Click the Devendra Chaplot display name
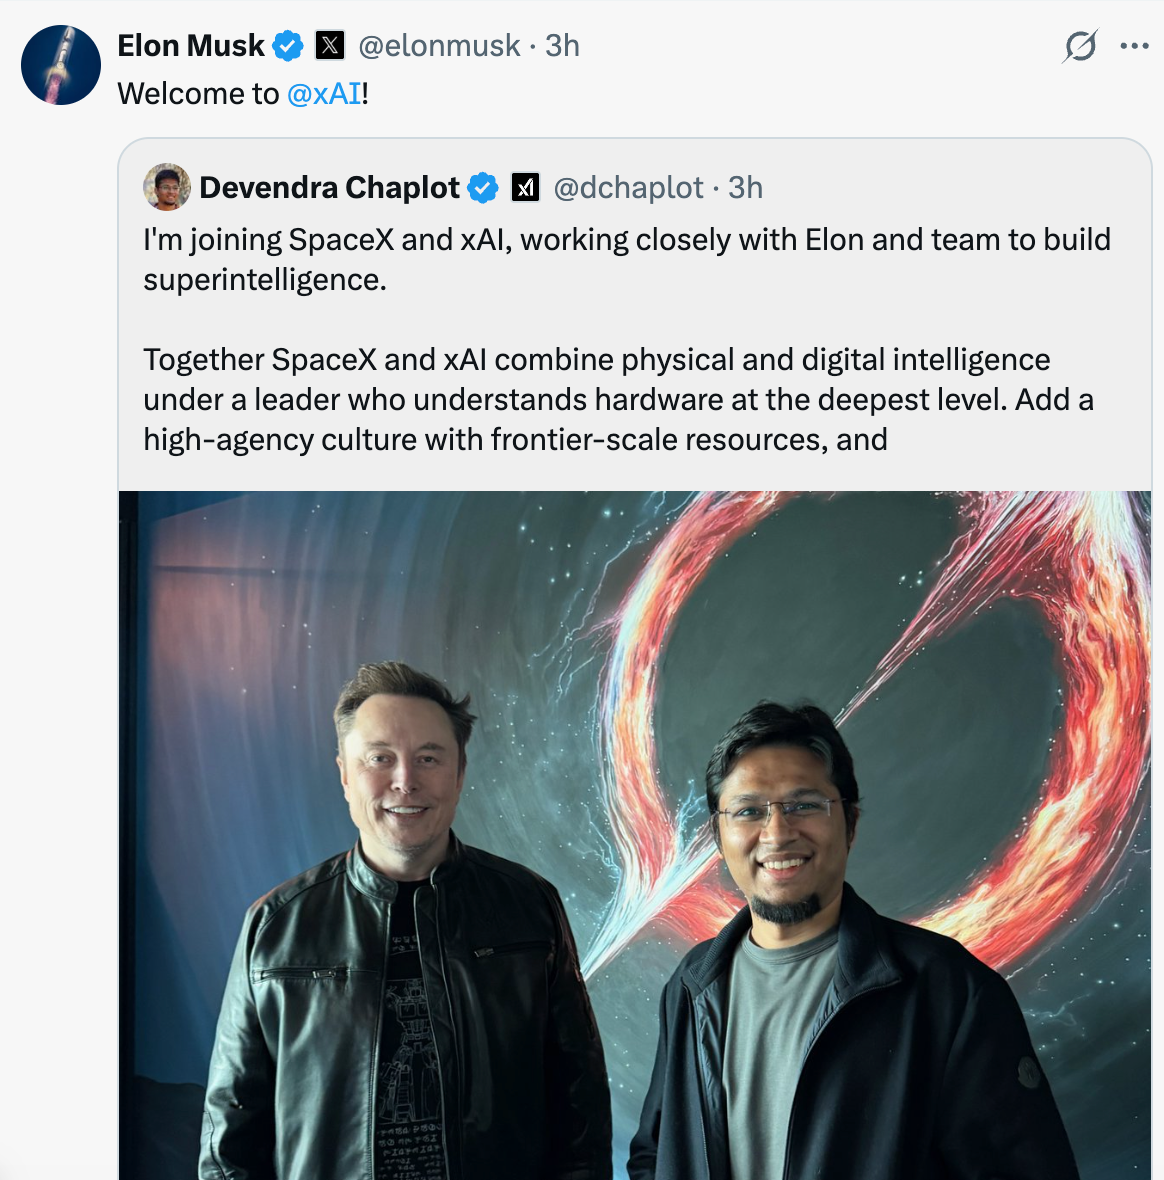This screenshot has width=1164, height=1180. pyautogui.click(x=329, y=188)
